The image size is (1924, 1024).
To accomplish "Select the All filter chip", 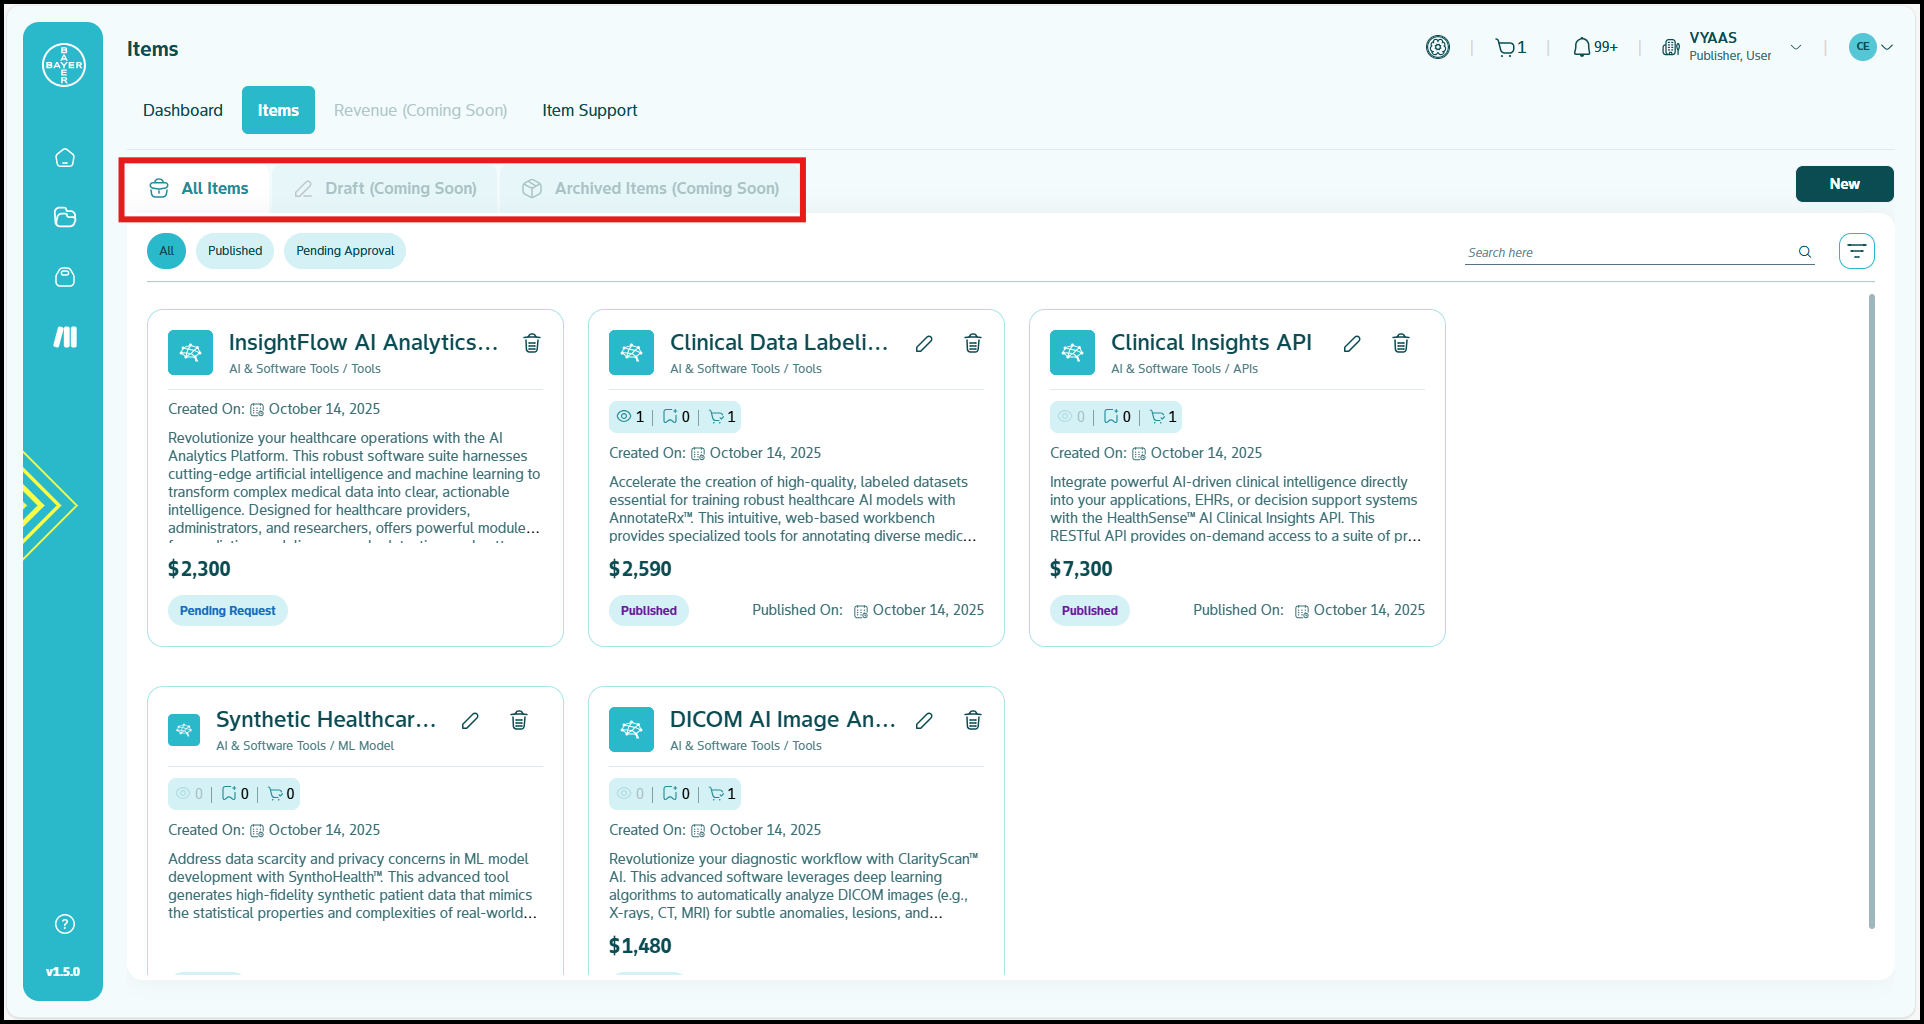I will coord(166,251).
